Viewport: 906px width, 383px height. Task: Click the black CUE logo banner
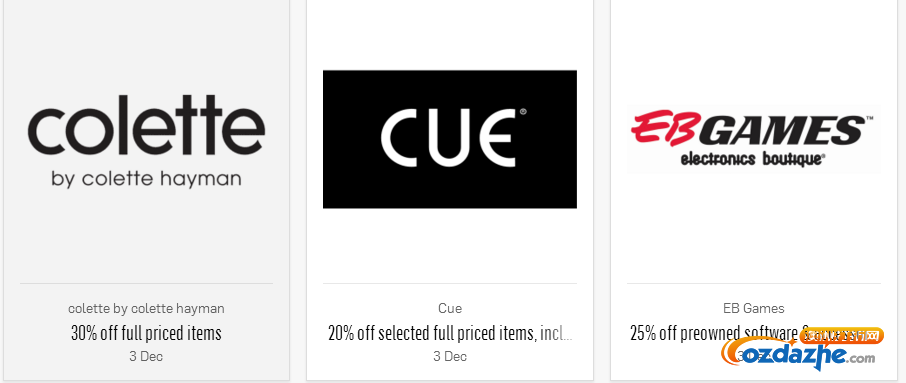450,139
